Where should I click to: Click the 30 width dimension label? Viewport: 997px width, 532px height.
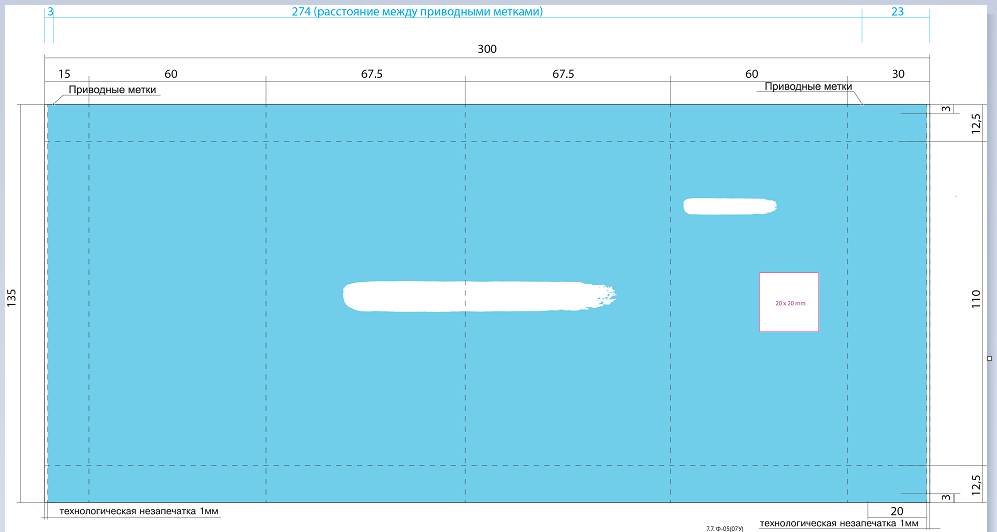coord(898,74)
